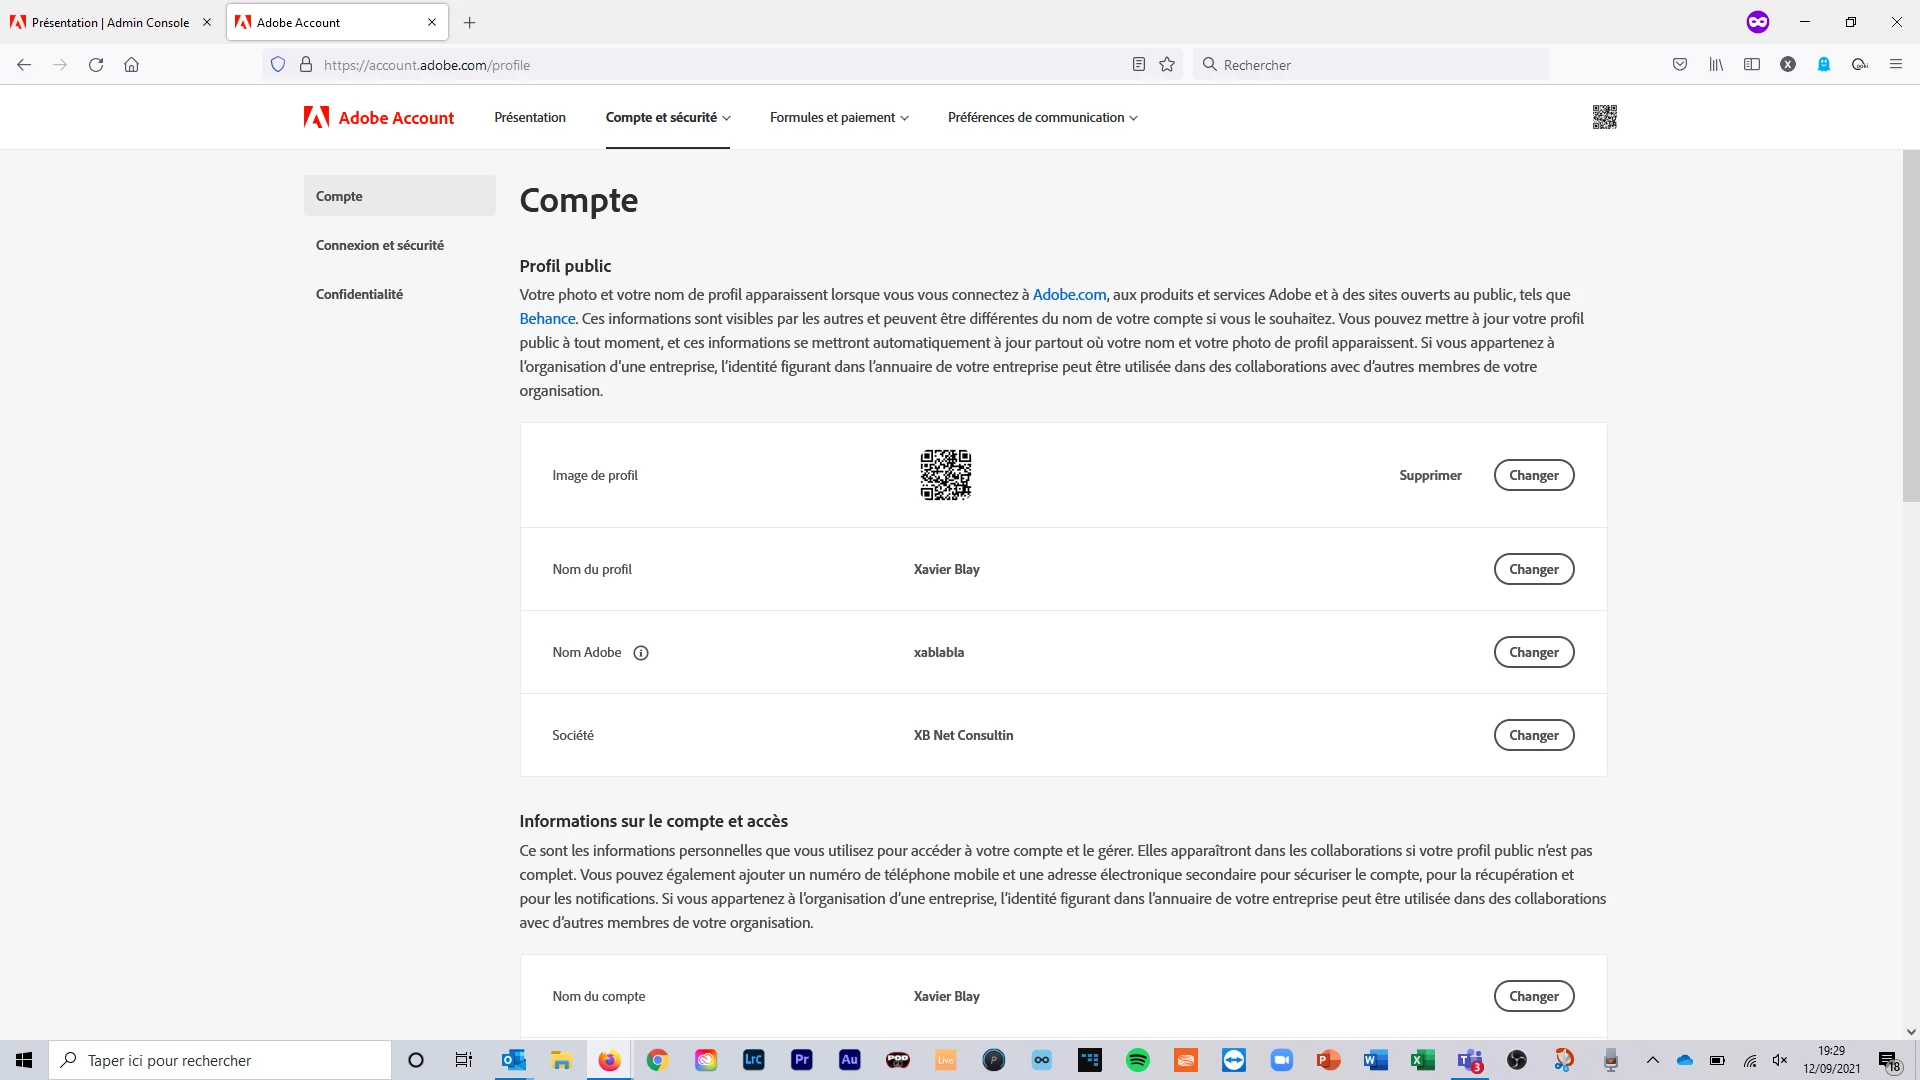Open Premiere Pro from the taskbar

(801, 1060)
